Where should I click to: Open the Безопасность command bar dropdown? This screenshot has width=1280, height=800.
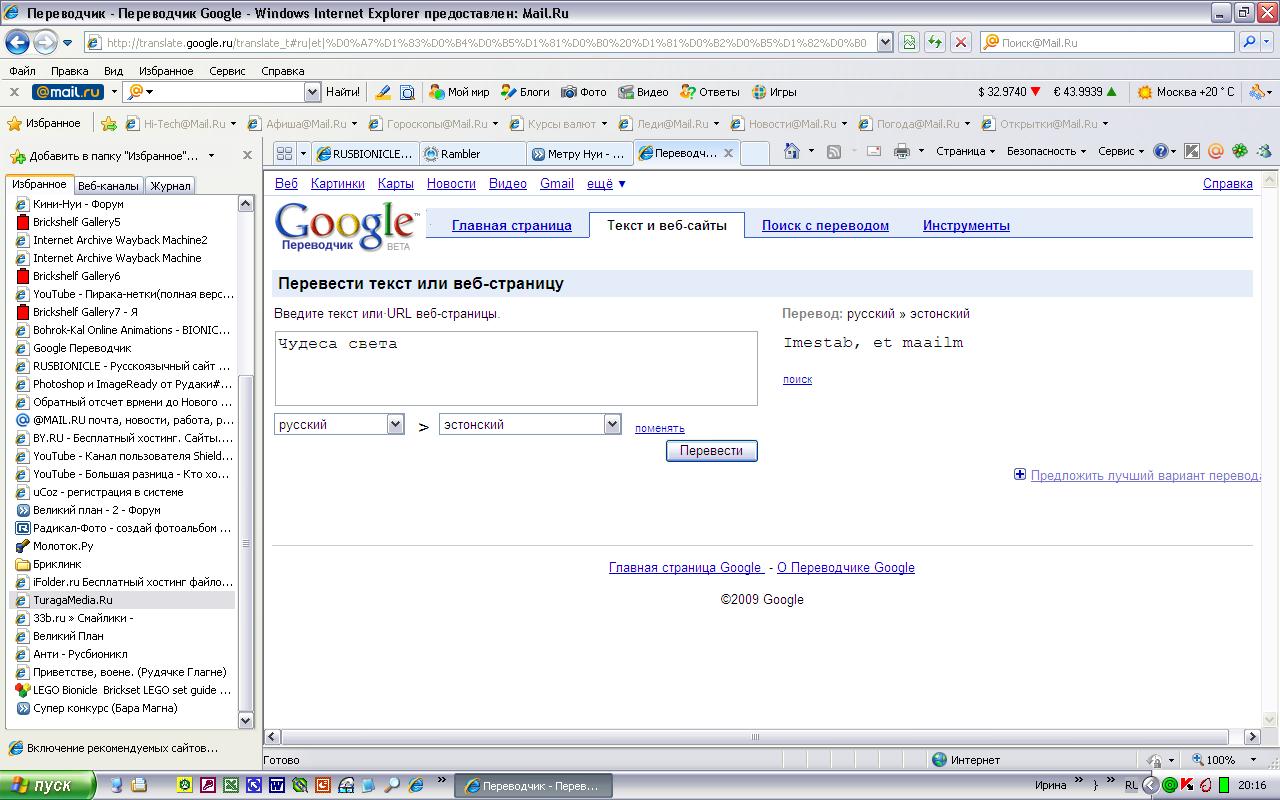1046,151
